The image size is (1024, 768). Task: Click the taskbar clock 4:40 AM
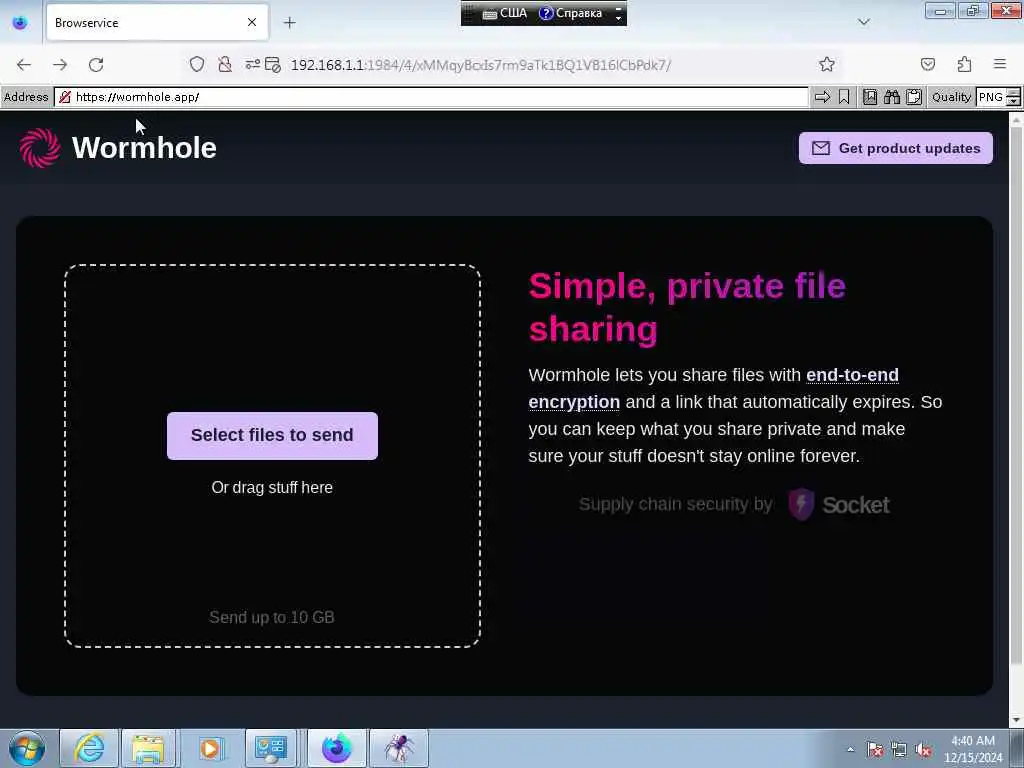972,749
